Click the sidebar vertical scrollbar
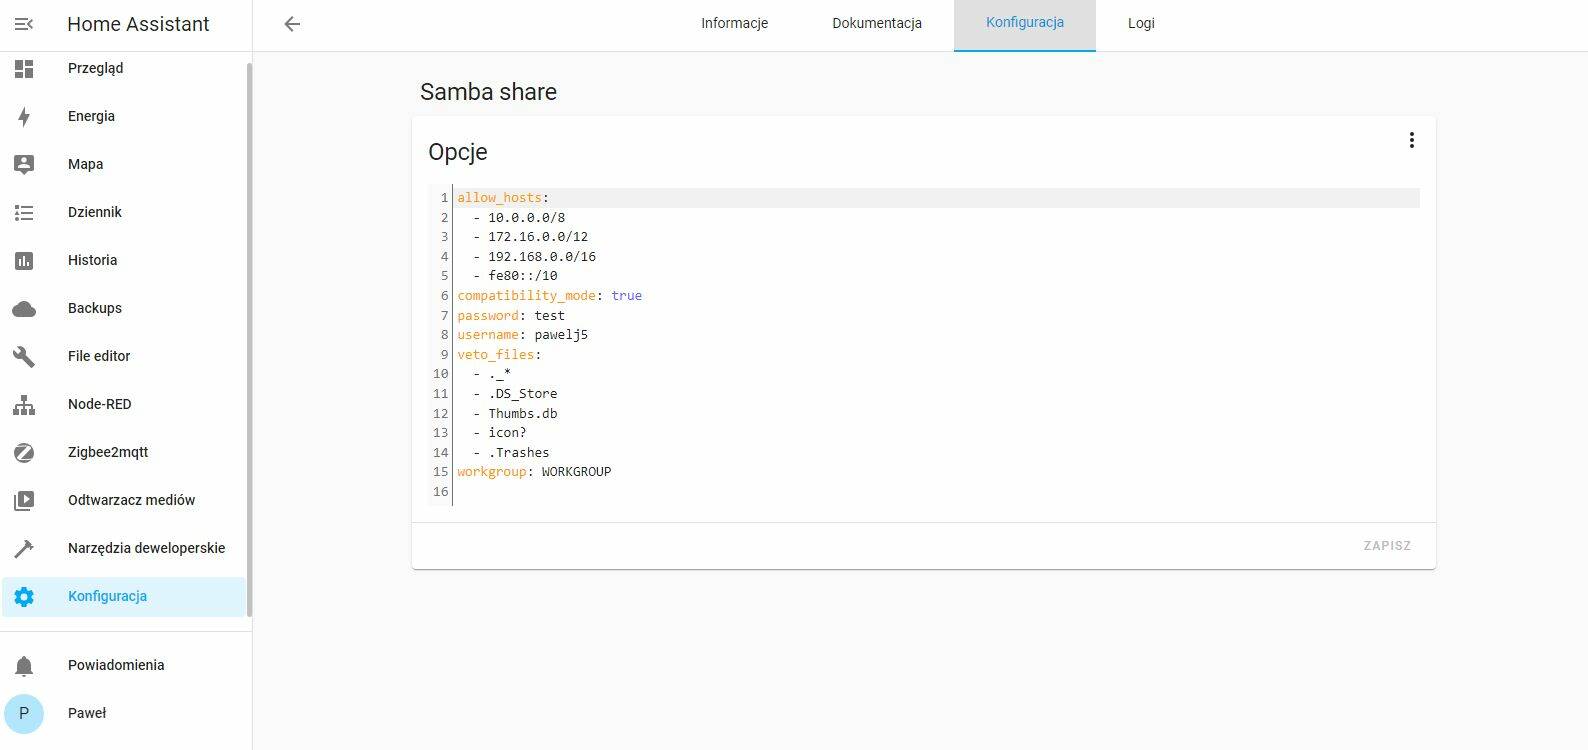The height and width of the screenshot is (750, 1588). (x=249, y=340)
